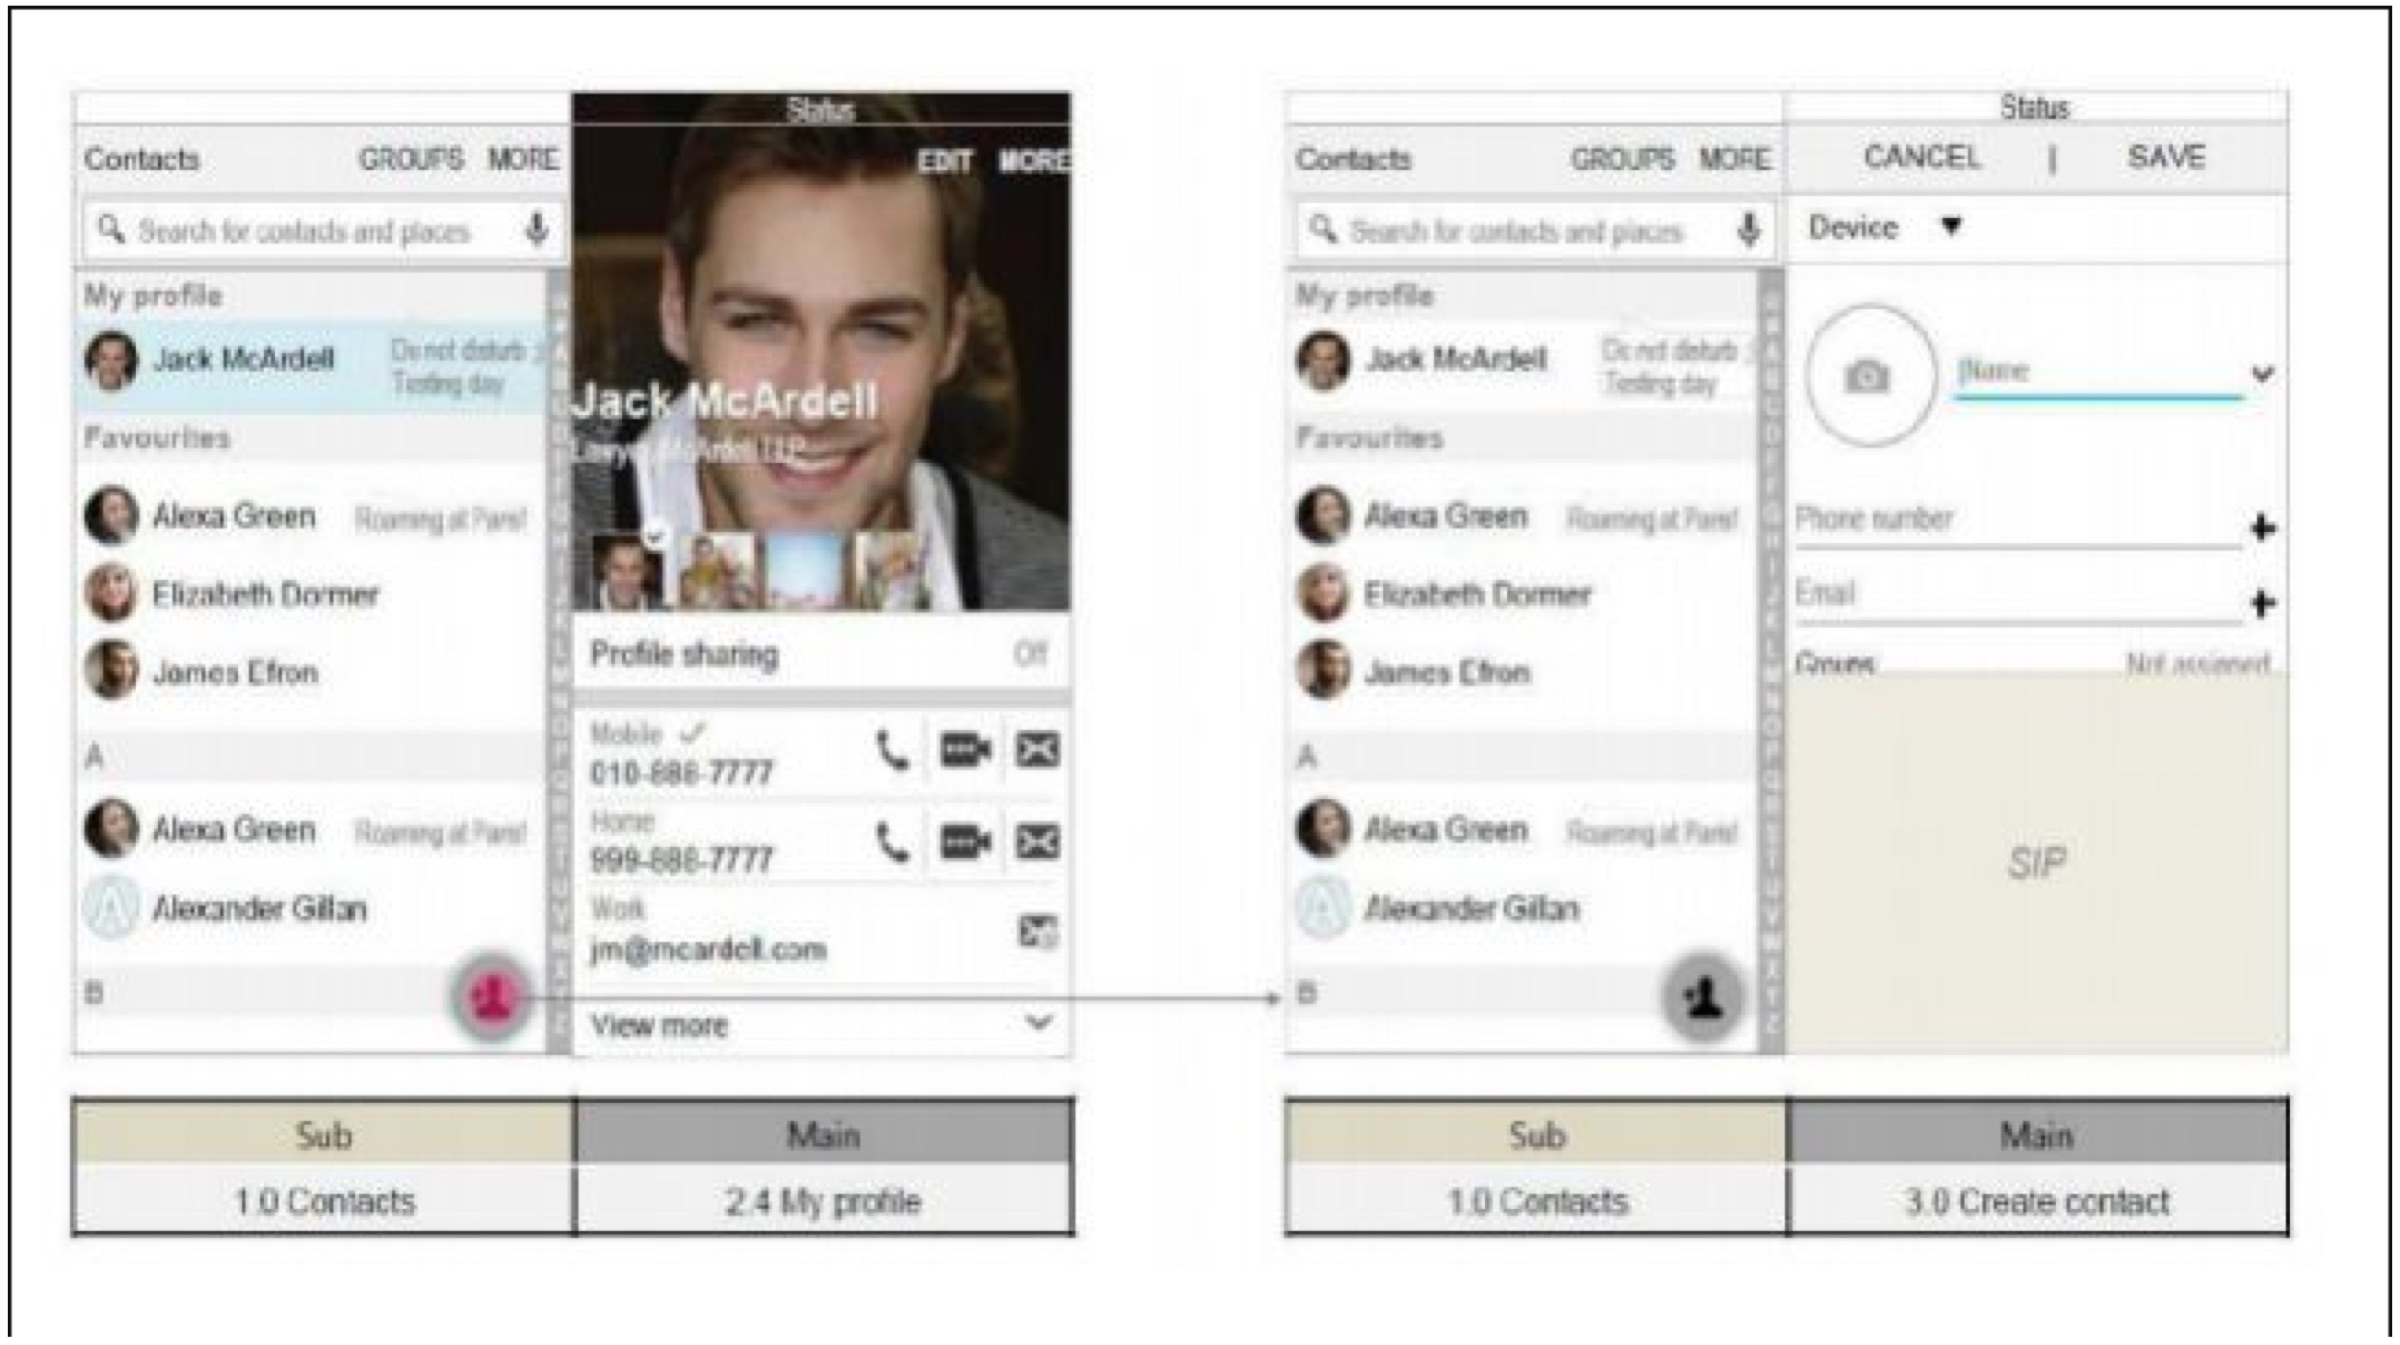The height and width of the screenshot is (1345, 2400).
Task: Click camera icon to add contact photo
Action: [1866, 376]
